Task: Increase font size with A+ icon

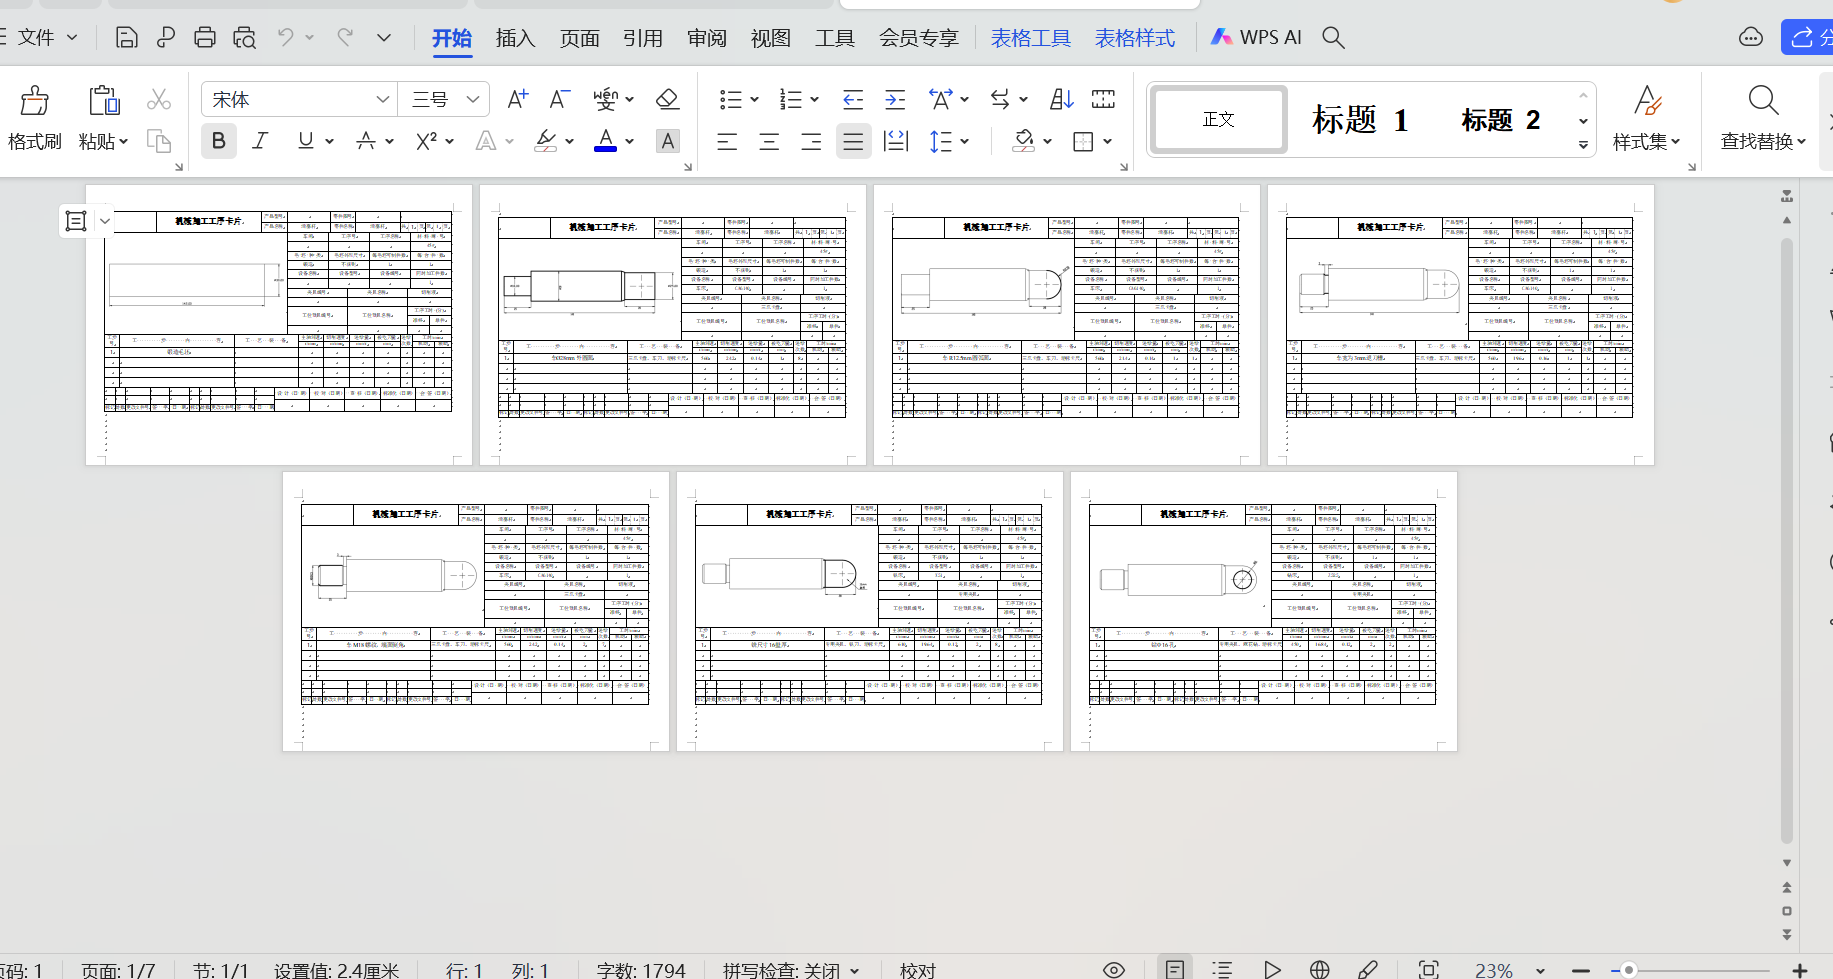Action: tap(517, 99)
